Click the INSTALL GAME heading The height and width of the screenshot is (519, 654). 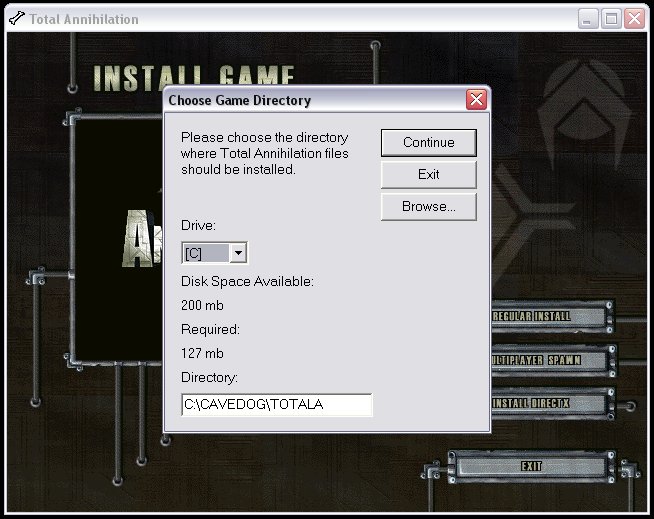coord(193,77)
